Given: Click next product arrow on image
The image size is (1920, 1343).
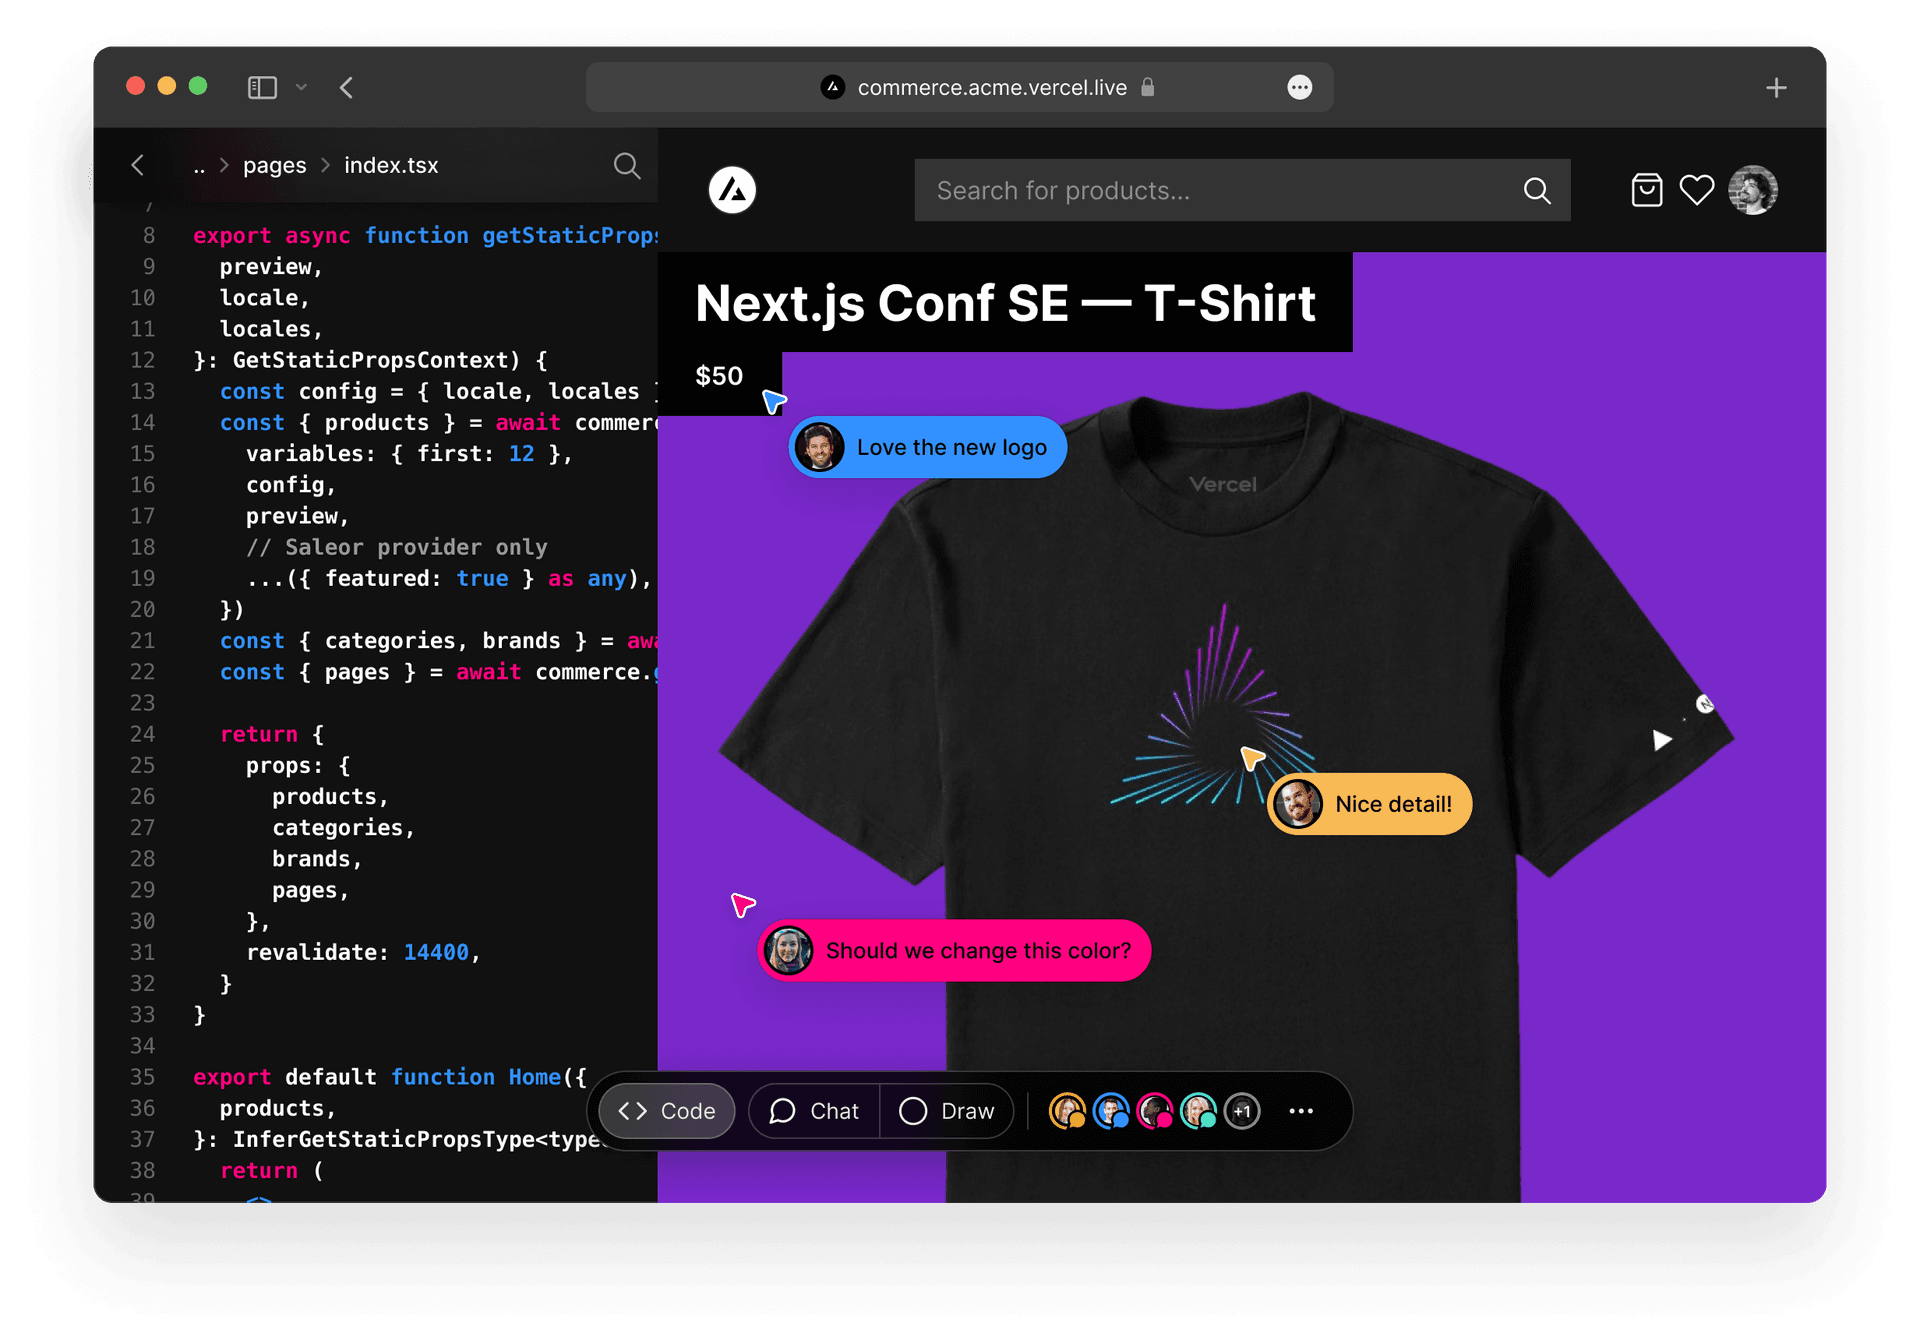Looking at the screenshot, I should (x=1662, y=740).
